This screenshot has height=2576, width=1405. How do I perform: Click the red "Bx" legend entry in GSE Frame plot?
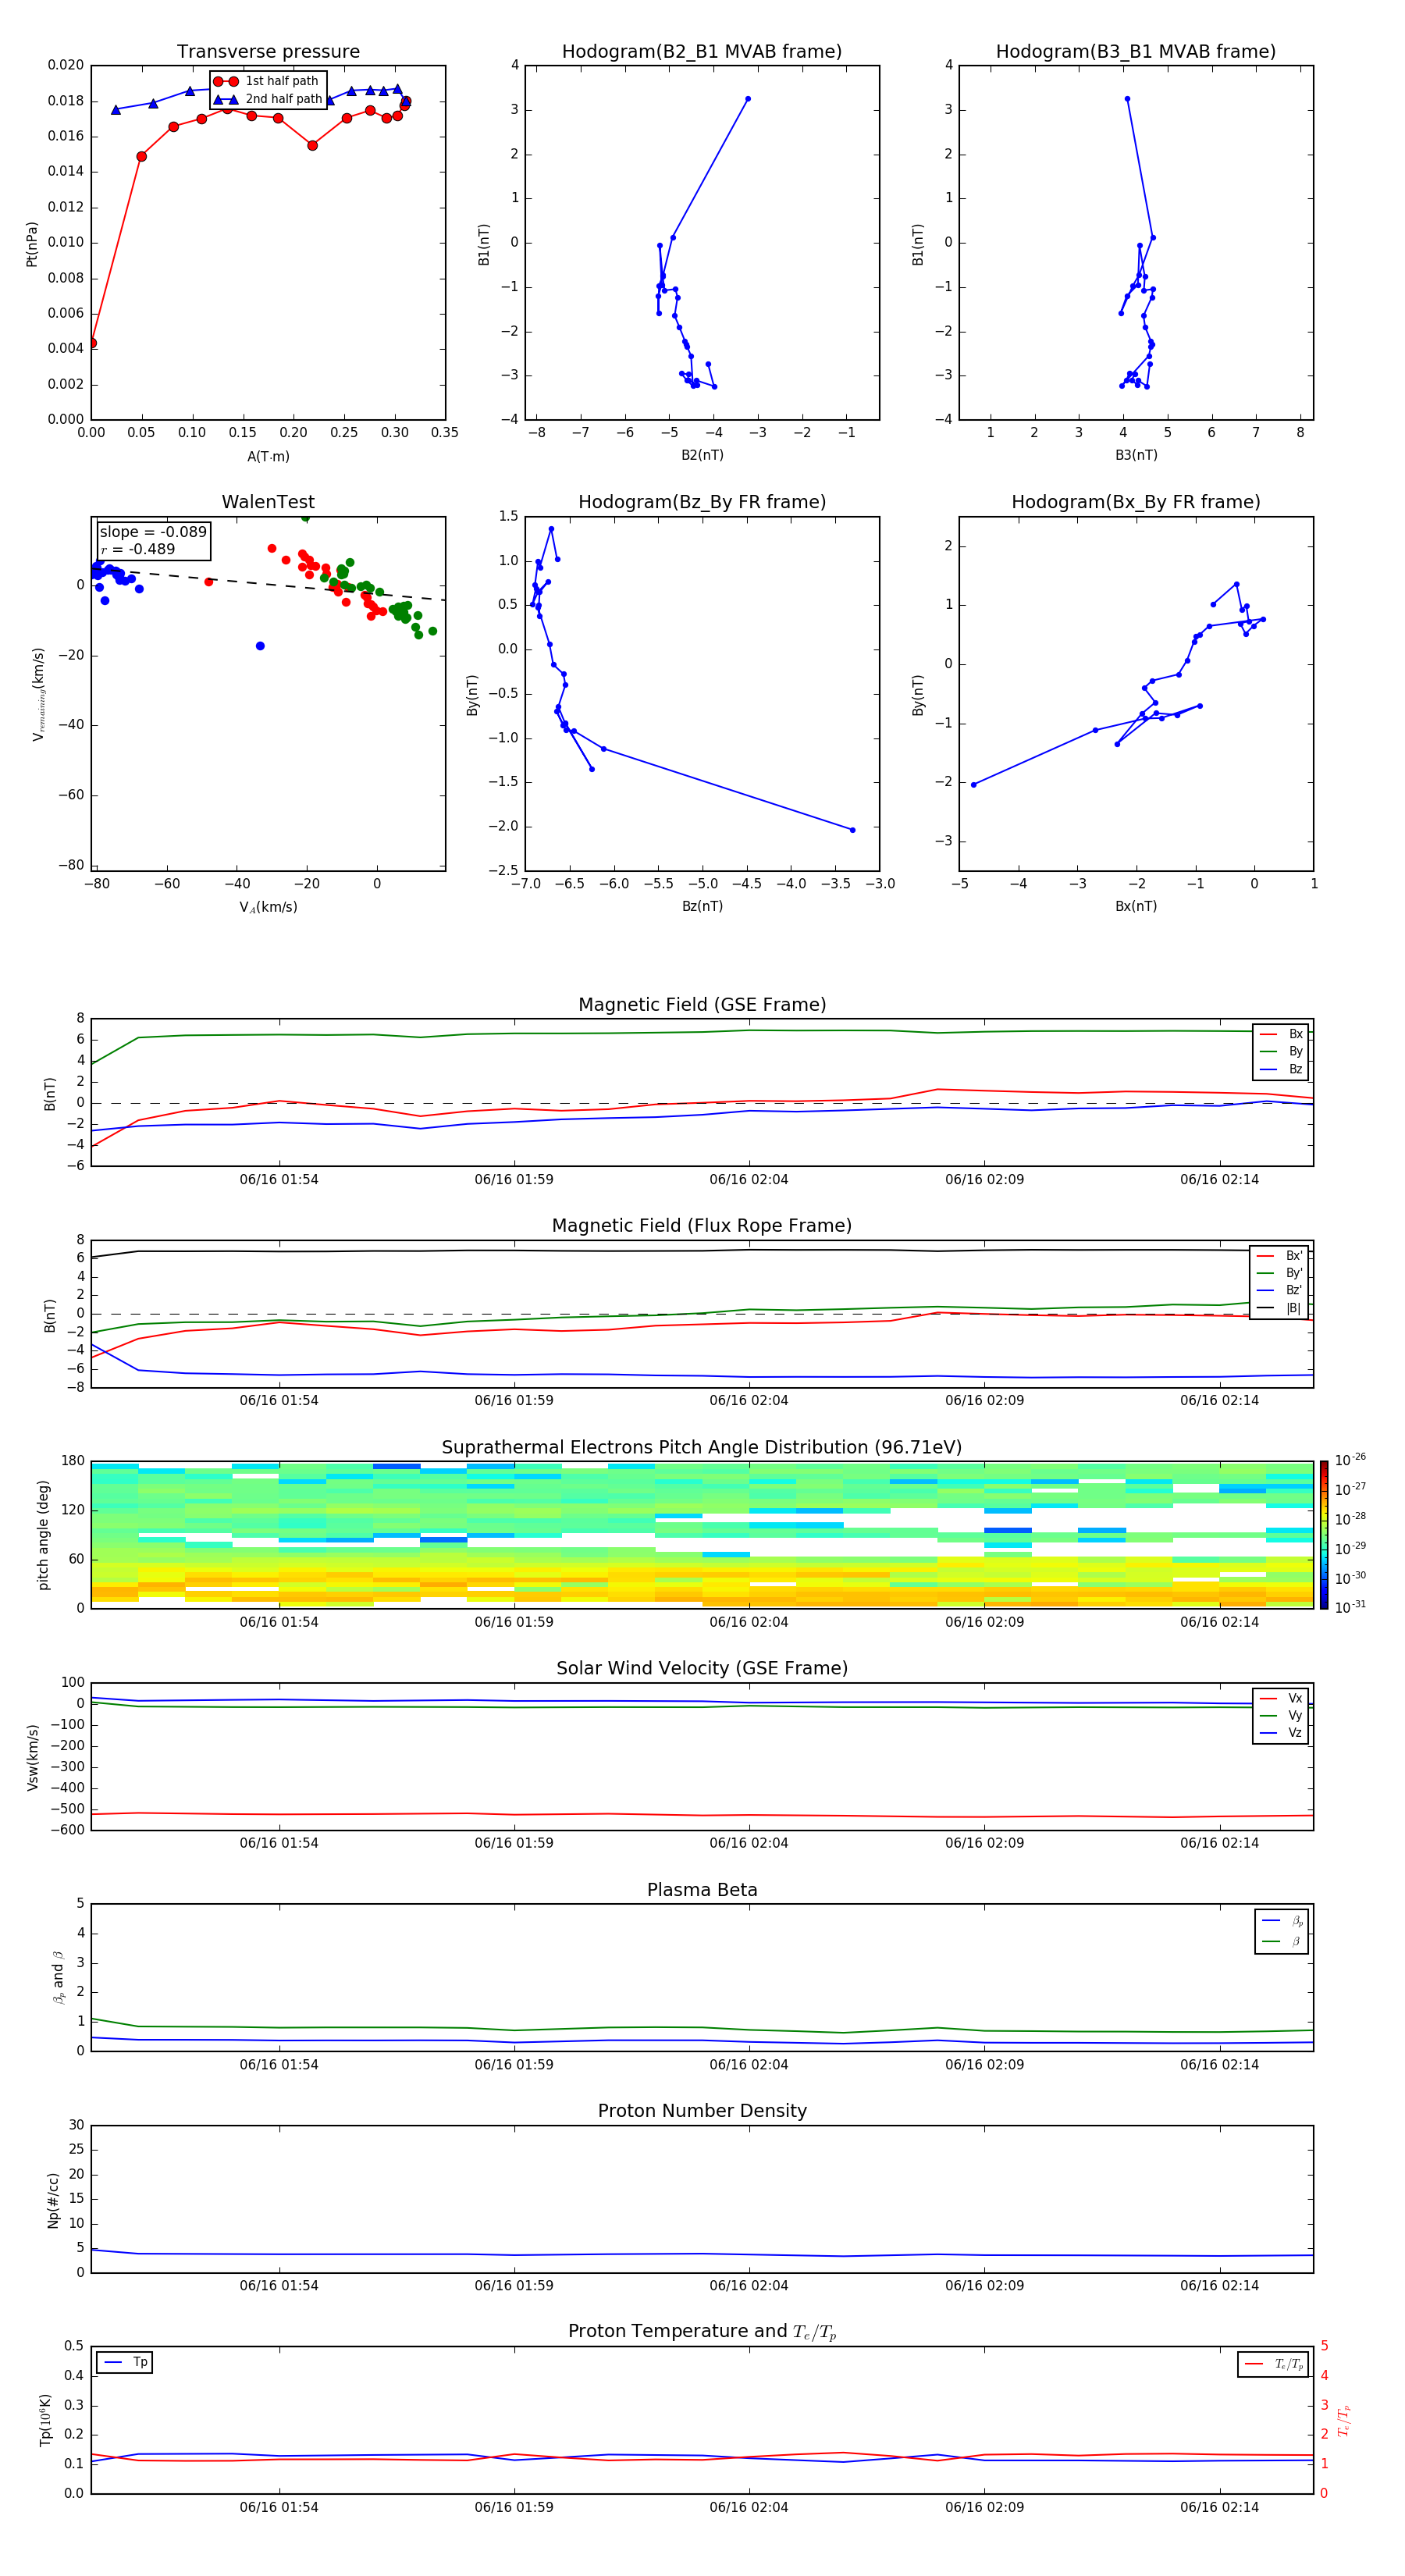point(1281,1034)
